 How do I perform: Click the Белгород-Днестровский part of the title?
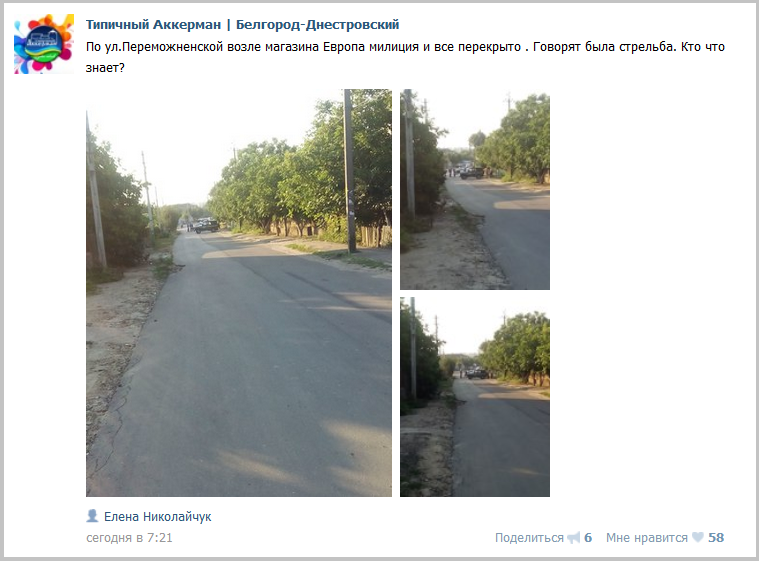[318, 25]
